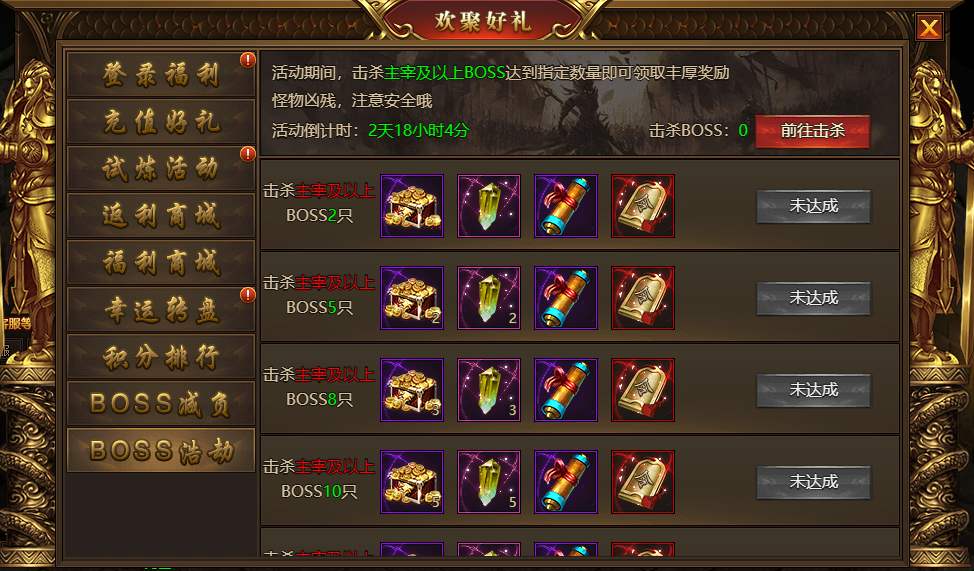Open the 试炼活动 tab
The width and height of the screenshot is (974, 571).
point(161,168)
